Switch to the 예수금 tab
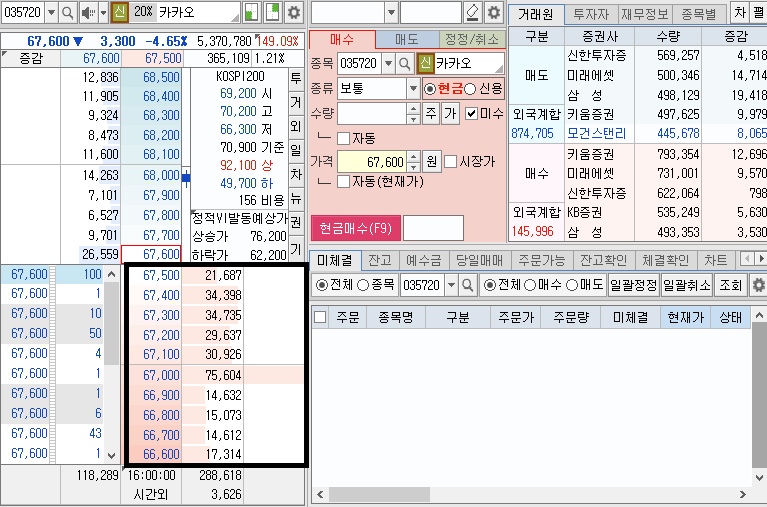Image resolution: width=767 pixels, height=507 pixels. pos(424,260)
